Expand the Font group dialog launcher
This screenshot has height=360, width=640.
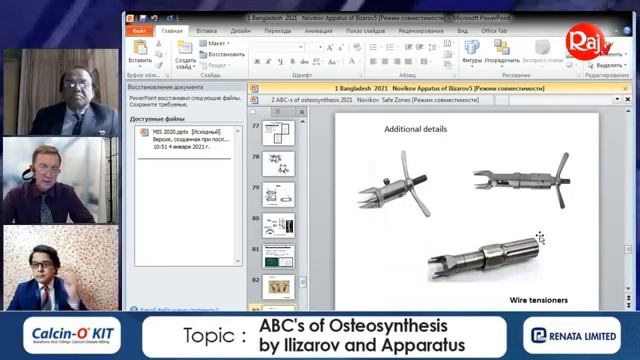(x=360, y=76)
